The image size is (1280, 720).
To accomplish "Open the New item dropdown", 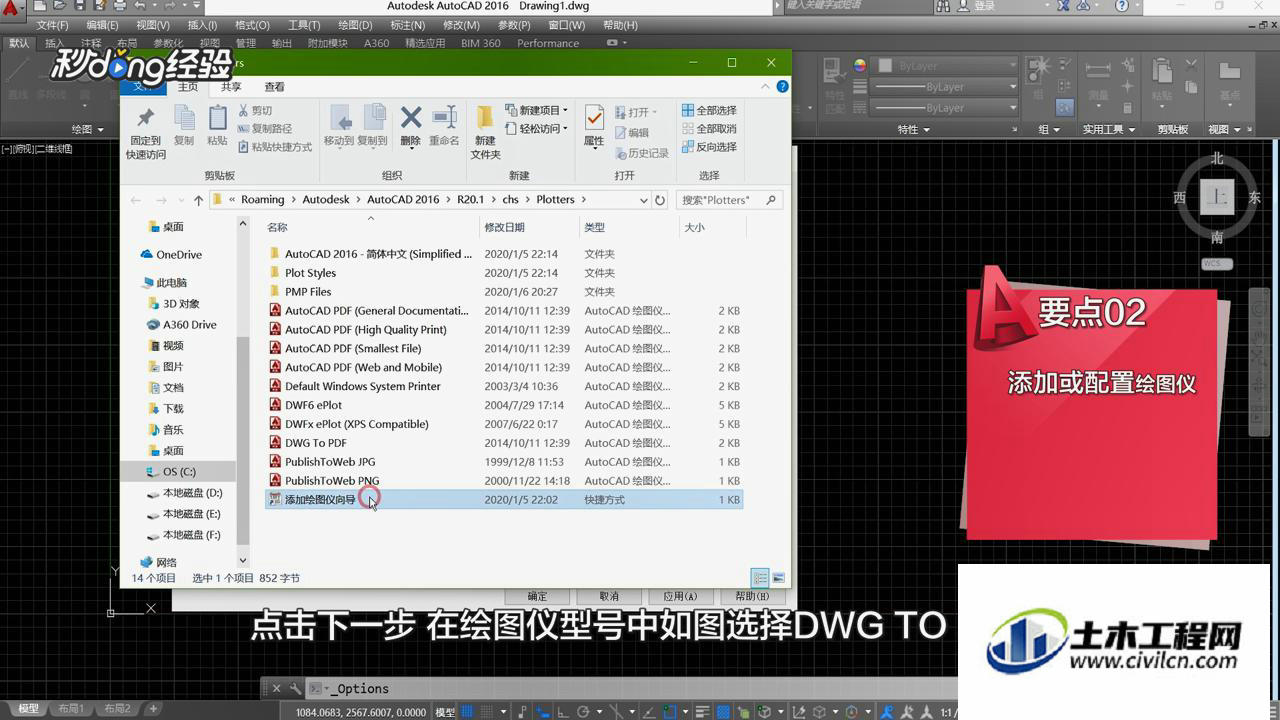I will pyautogui.click(x=537, y=110).
